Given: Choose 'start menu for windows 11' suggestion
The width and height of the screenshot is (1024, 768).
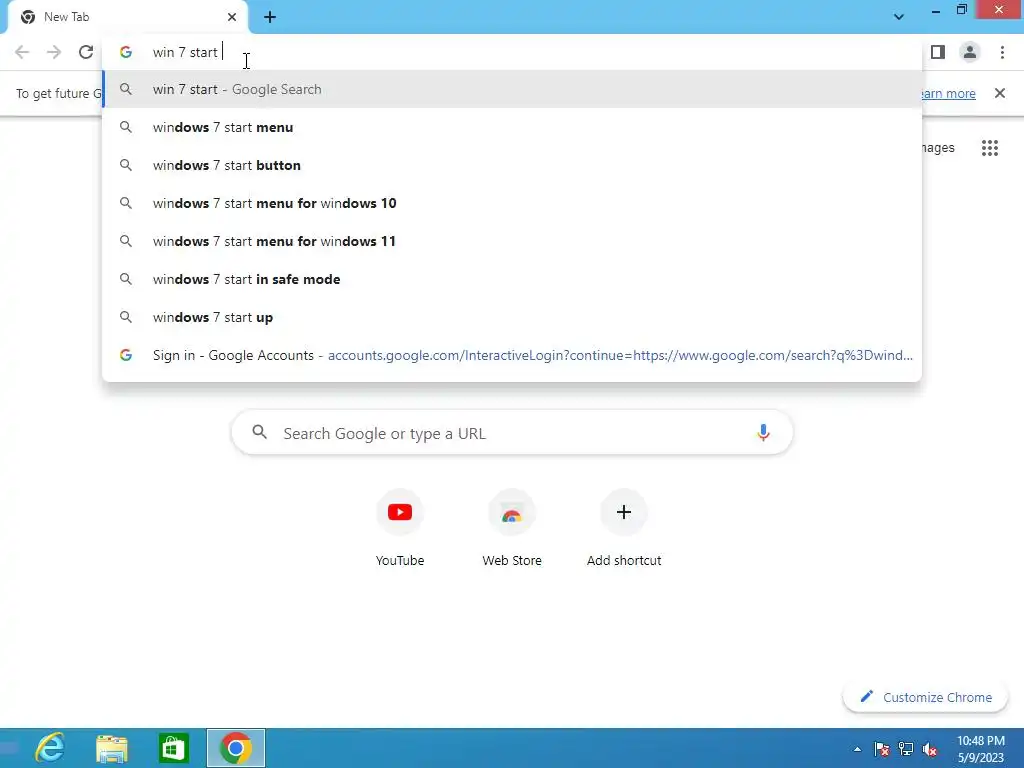Looking at the screenshot, I should click(x=512, y=241).
